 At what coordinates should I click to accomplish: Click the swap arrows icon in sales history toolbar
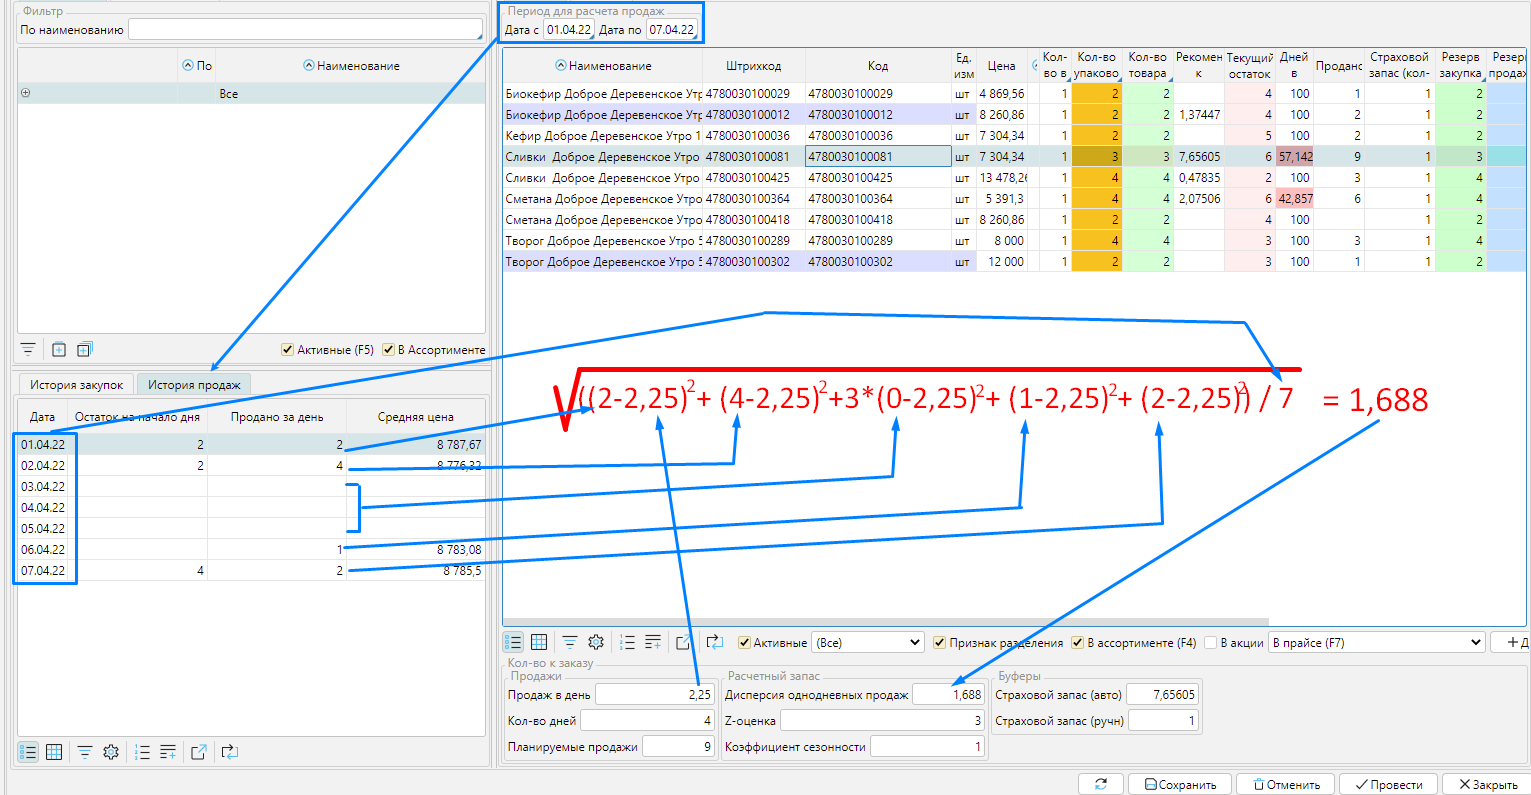pos(229,752)
